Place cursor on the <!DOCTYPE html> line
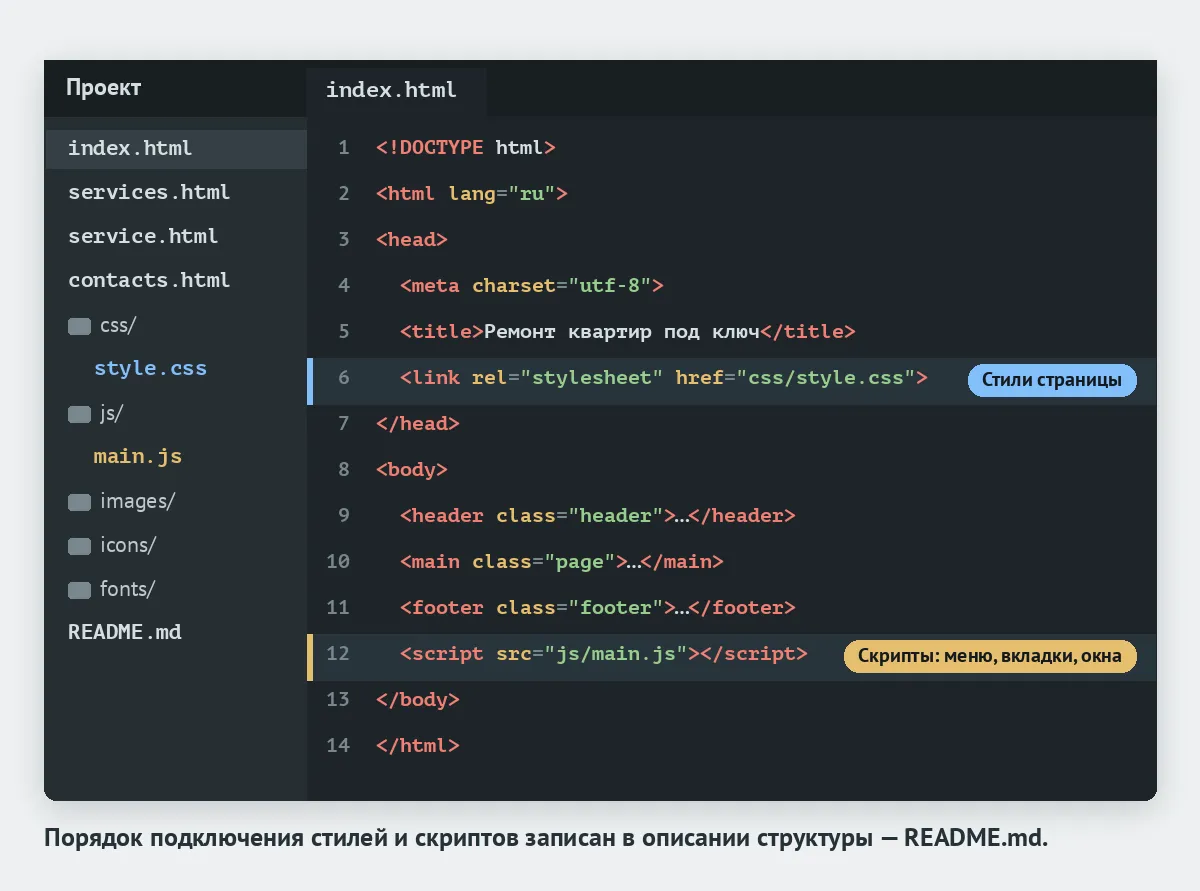The image size is (1200, 891). point(466,148)
